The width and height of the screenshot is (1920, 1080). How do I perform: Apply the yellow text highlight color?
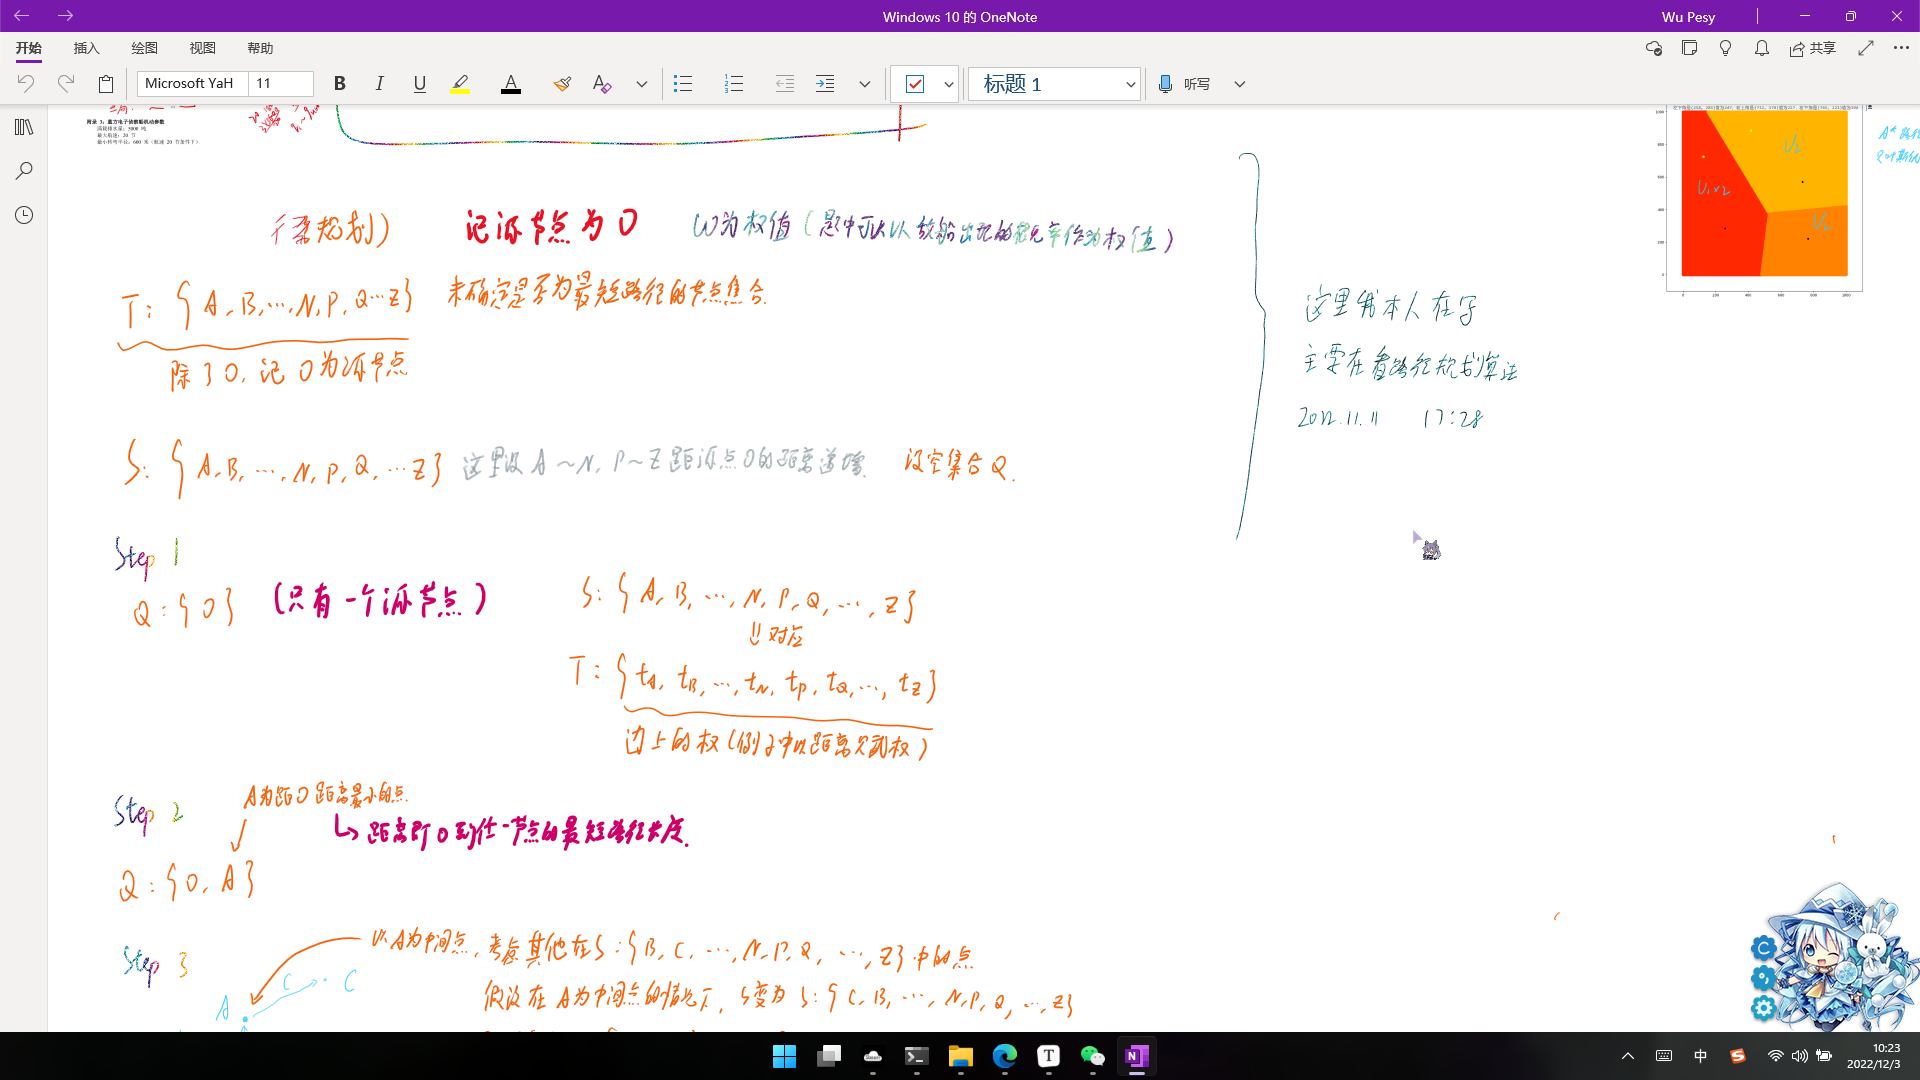tap(460, 84)
